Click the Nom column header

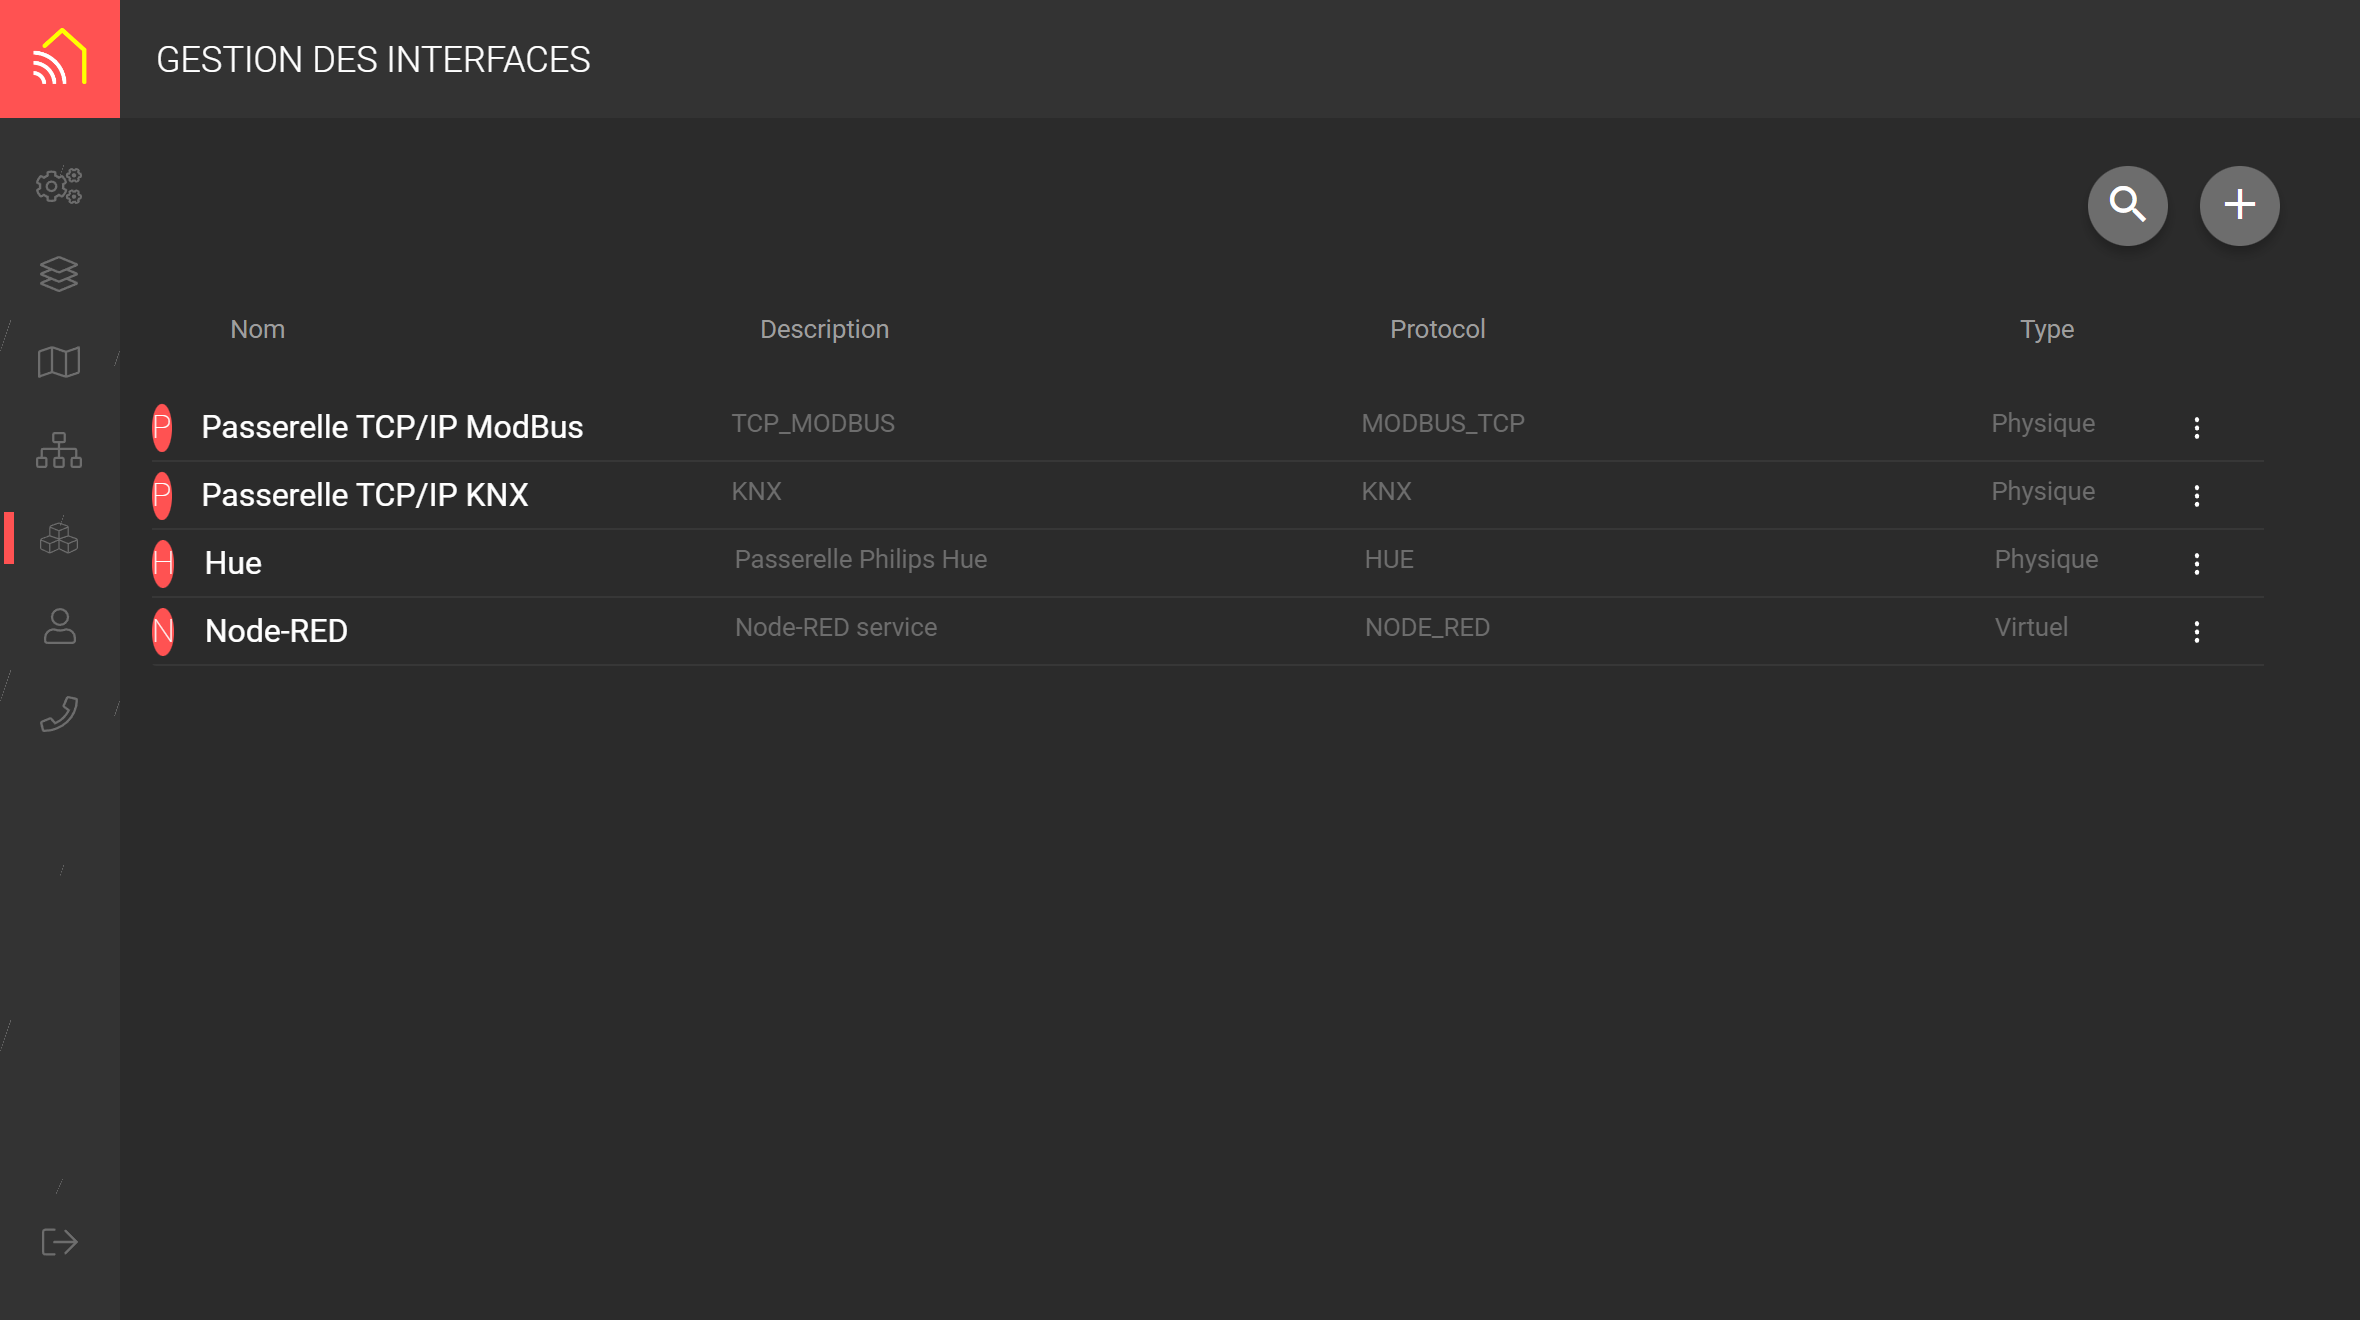click(257, 329)
